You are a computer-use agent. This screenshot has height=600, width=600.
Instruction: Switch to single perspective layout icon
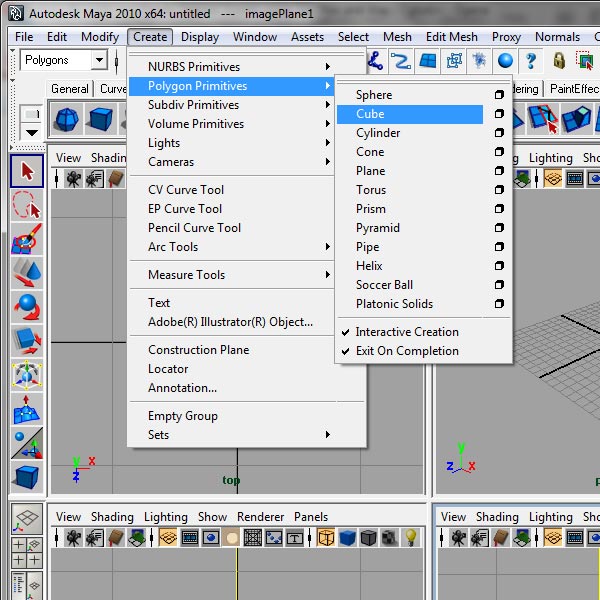point(27,519)
